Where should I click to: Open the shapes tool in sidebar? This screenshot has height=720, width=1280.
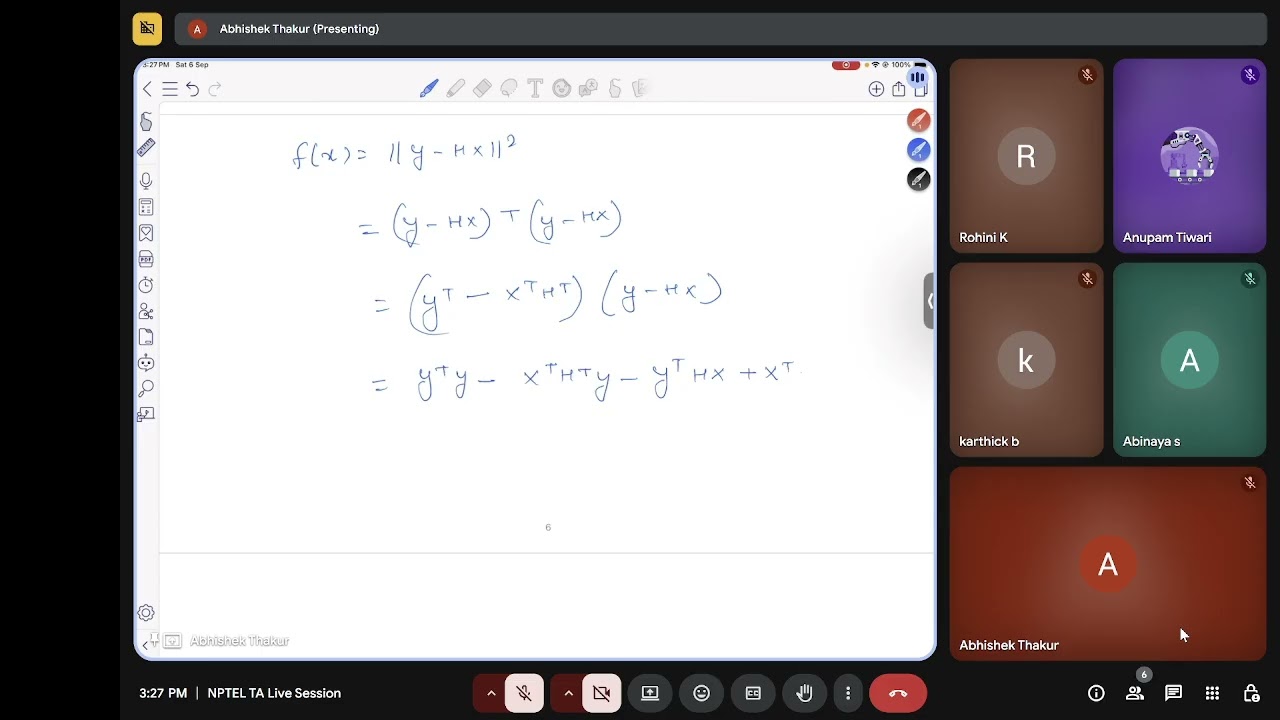(146, 311)
